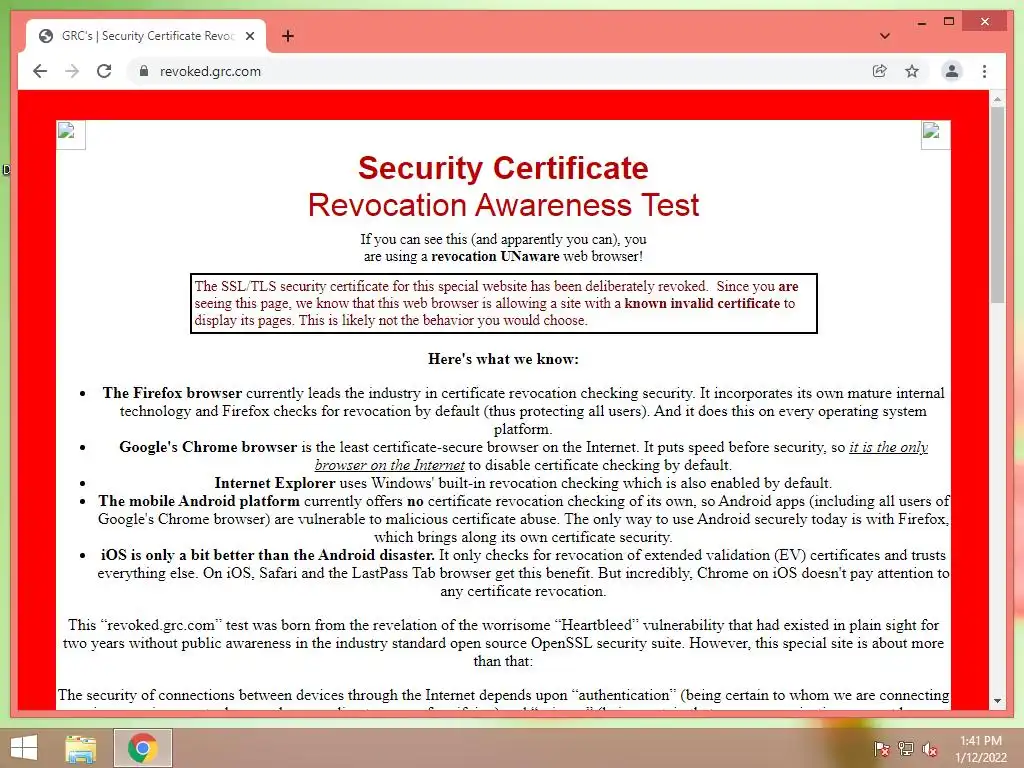Follow the underlined 'it is the only browser' link
Viewport: 1024px width, 768px height.
[x=621, y=456]
